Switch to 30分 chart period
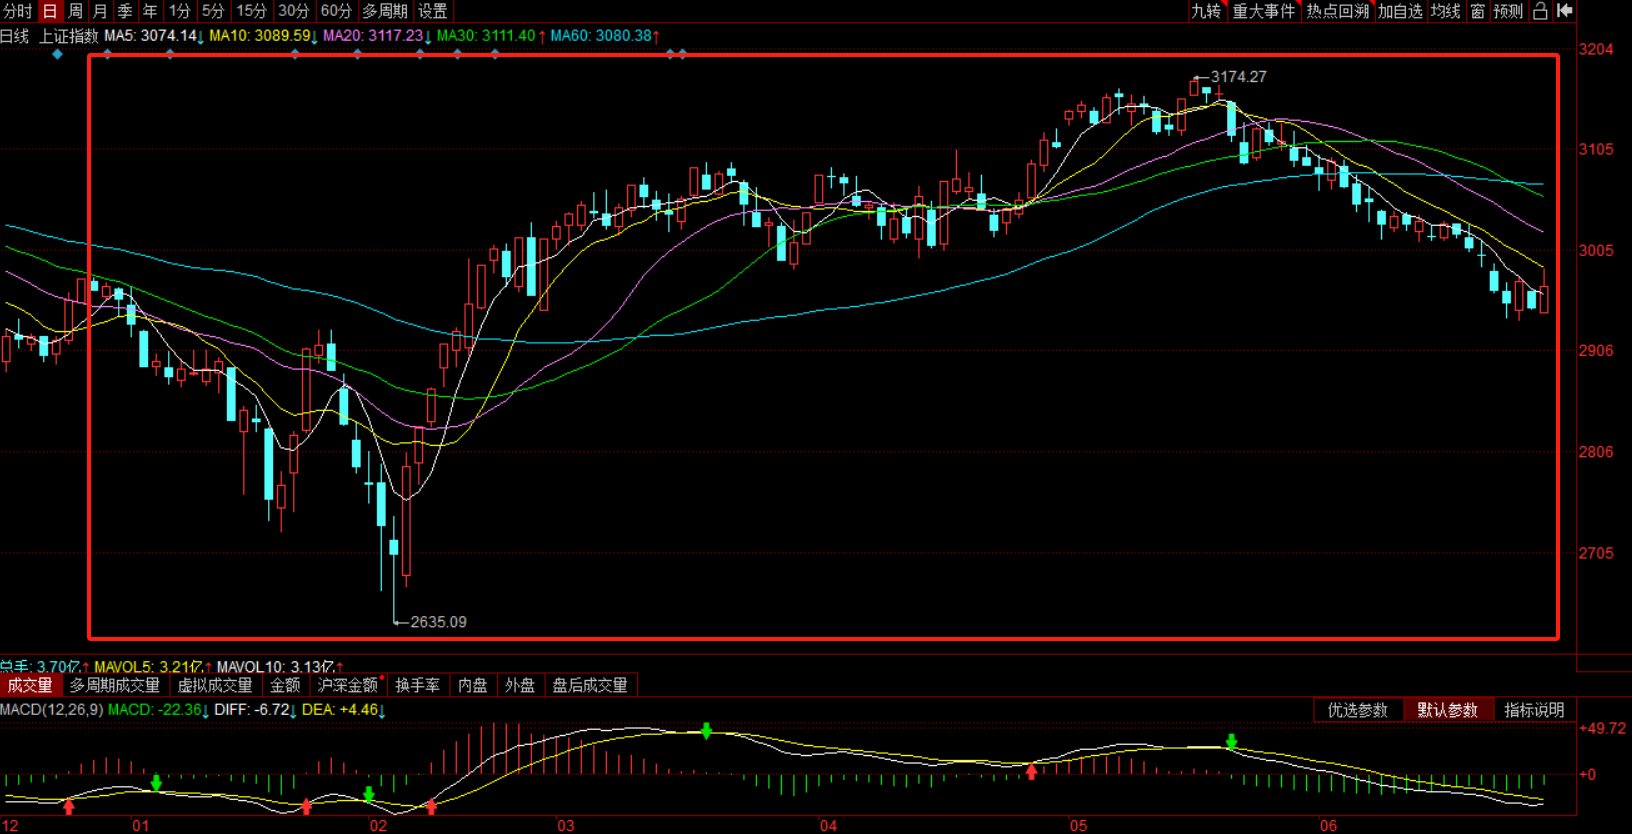This screenshot has width=1632, height=834. click(293, 11)
